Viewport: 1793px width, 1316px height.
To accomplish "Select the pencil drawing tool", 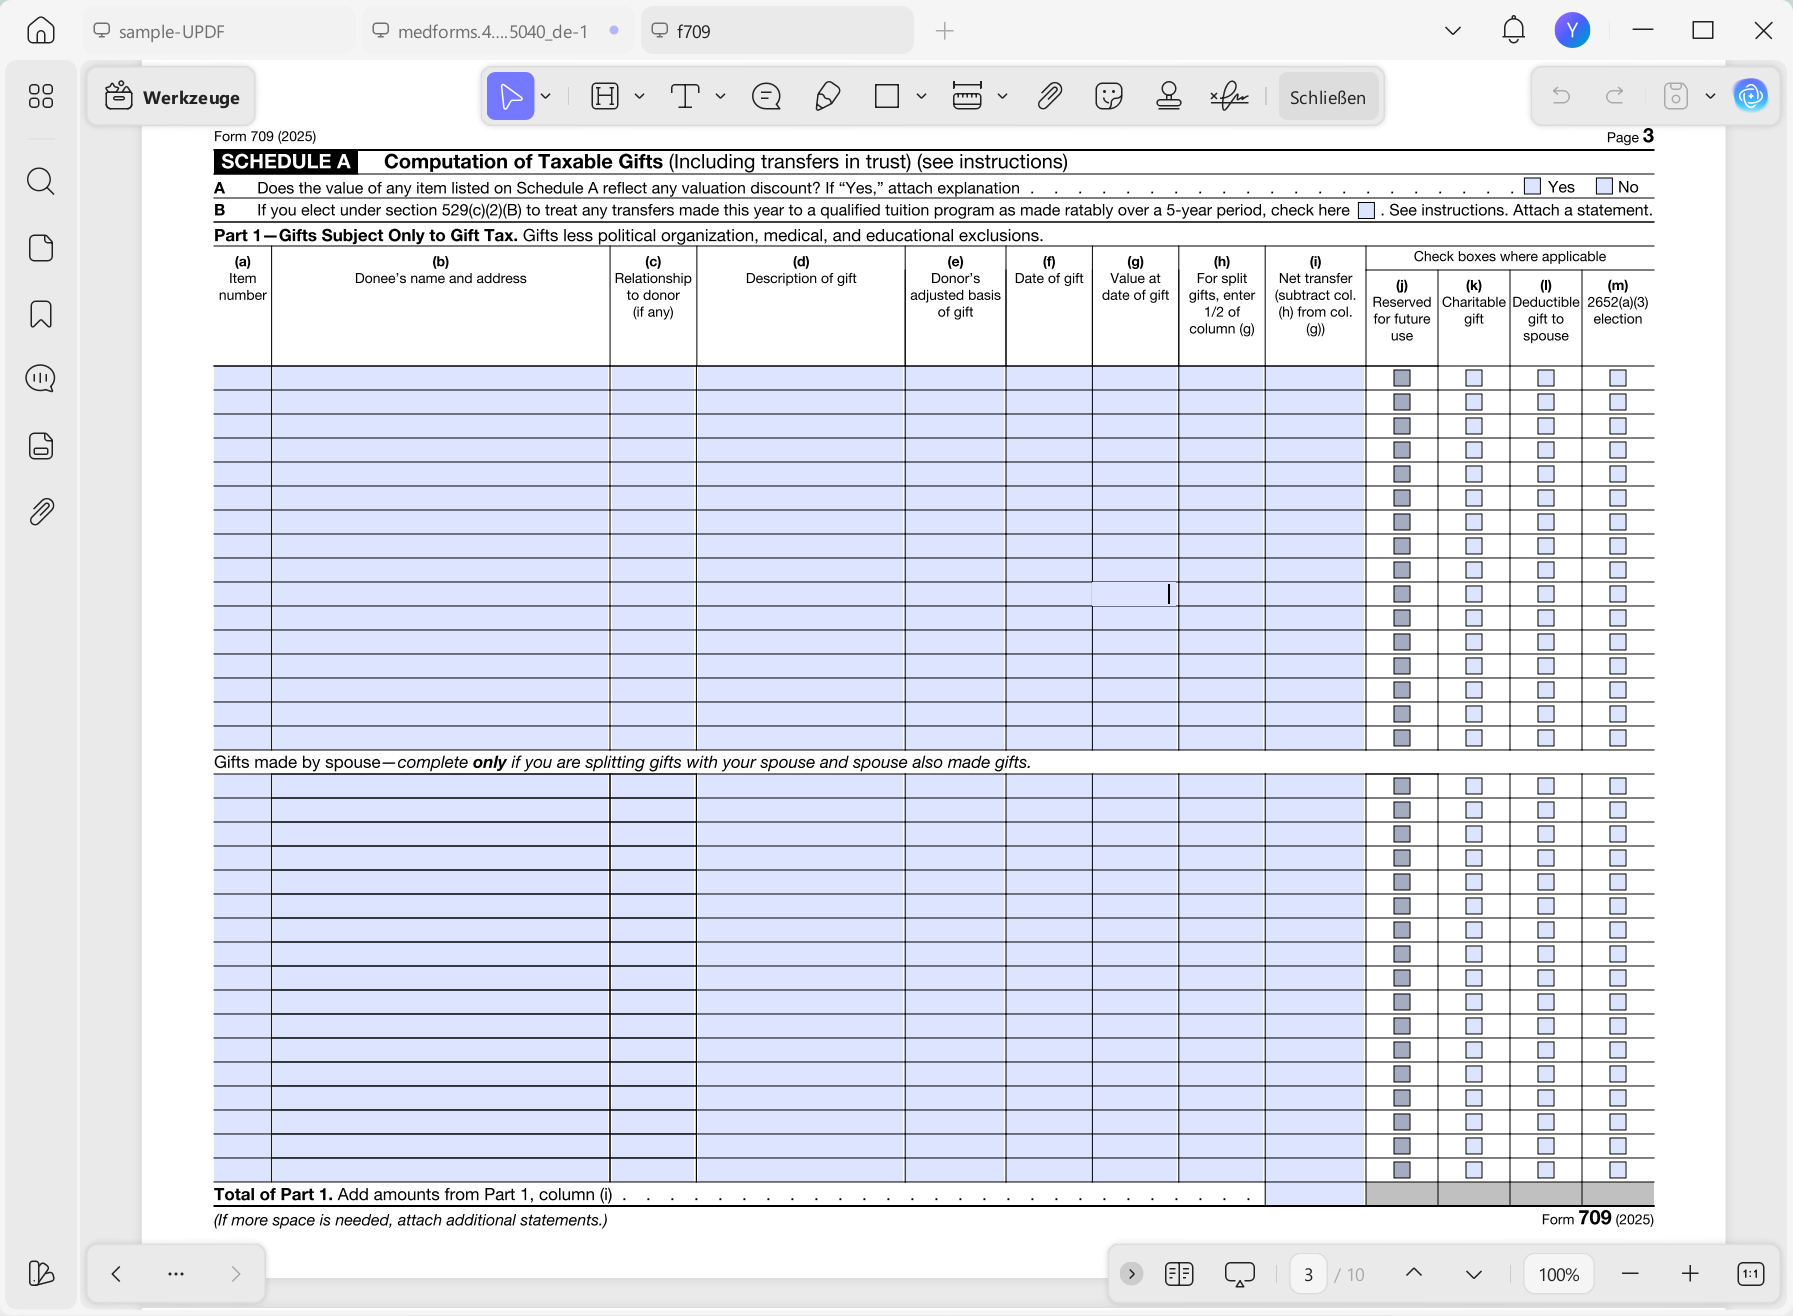I will (827, 96).
